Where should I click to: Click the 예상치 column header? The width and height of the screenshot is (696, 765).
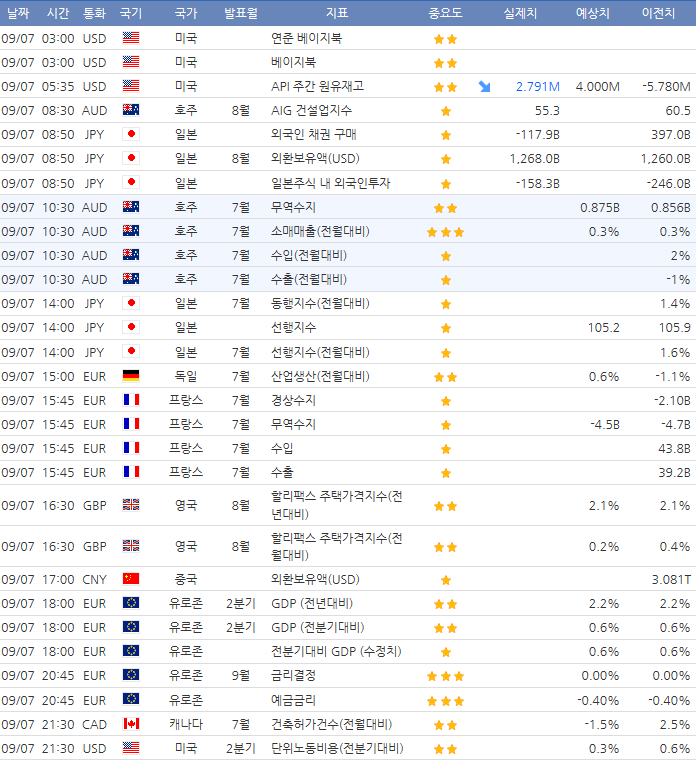593,13
